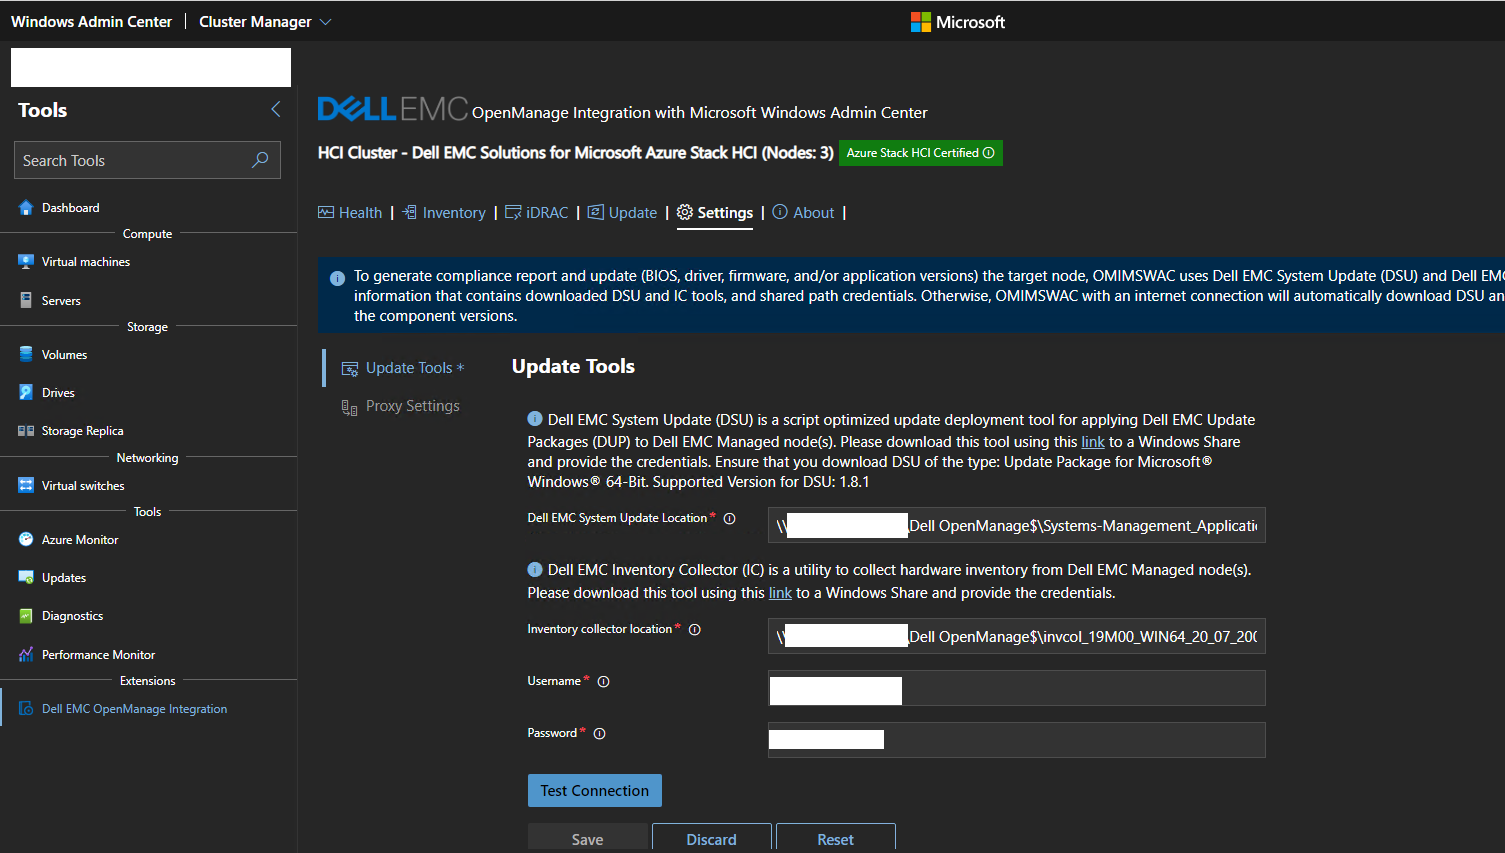Click the Update tab icon

point(596,212)
